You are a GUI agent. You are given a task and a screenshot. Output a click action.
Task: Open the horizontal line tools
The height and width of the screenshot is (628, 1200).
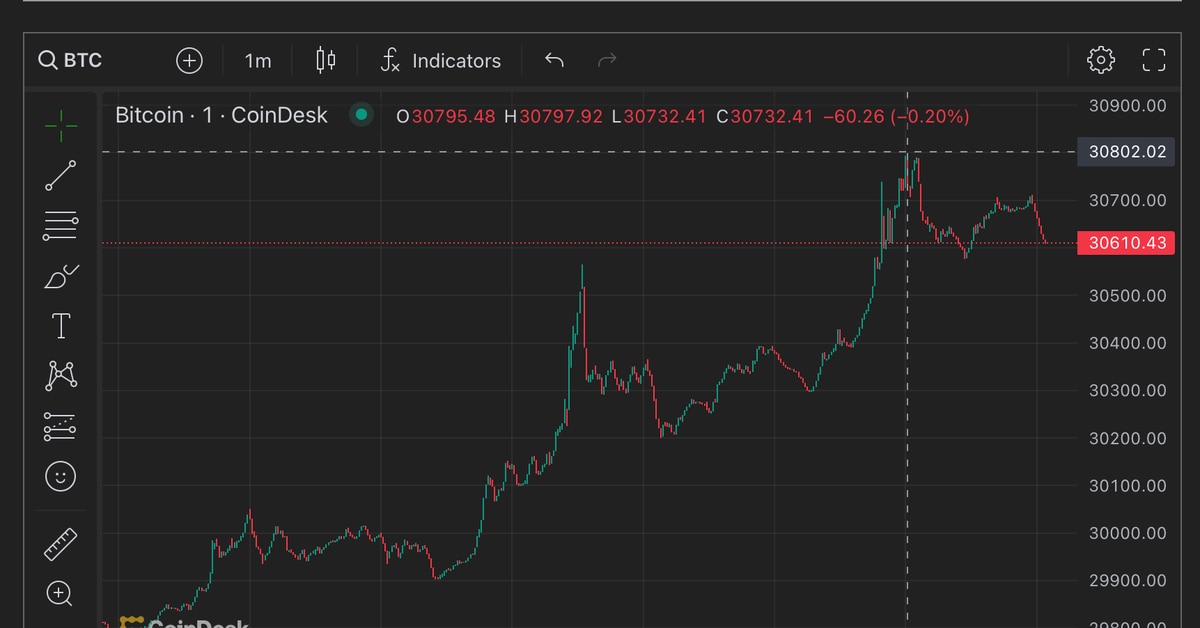click(x=60, y=225)
